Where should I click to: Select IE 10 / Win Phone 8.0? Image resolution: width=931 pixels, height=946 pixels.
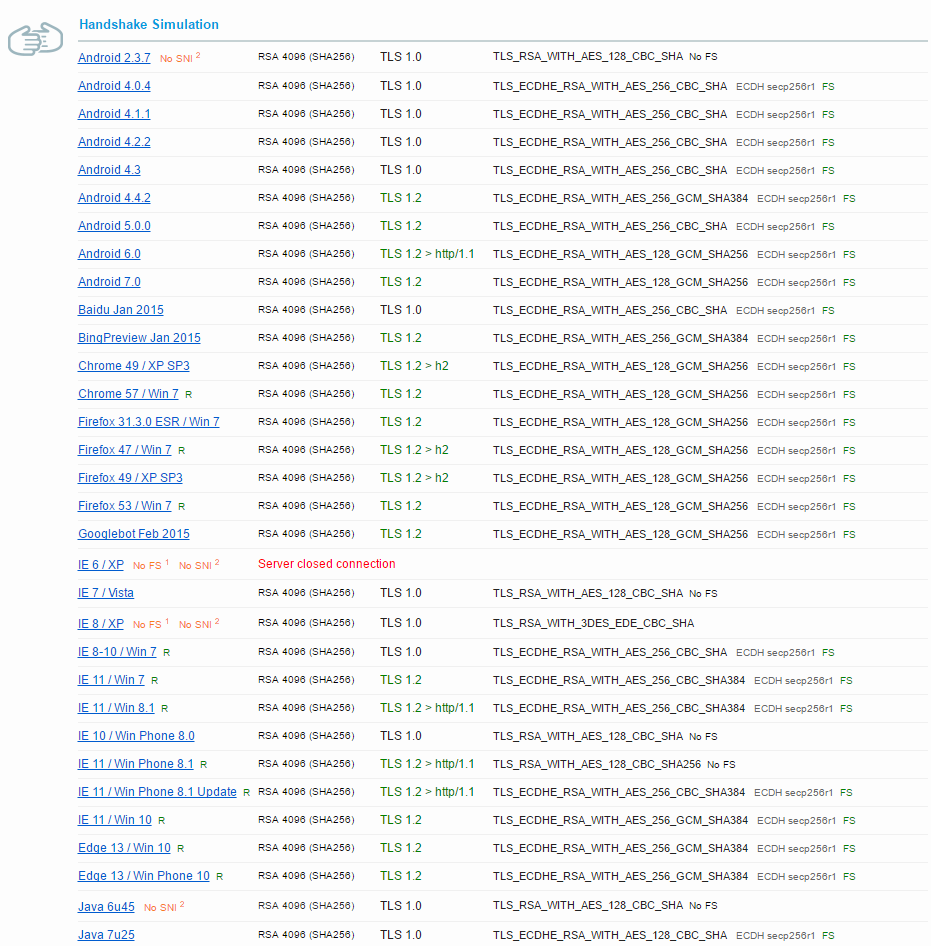coord(136,736)
